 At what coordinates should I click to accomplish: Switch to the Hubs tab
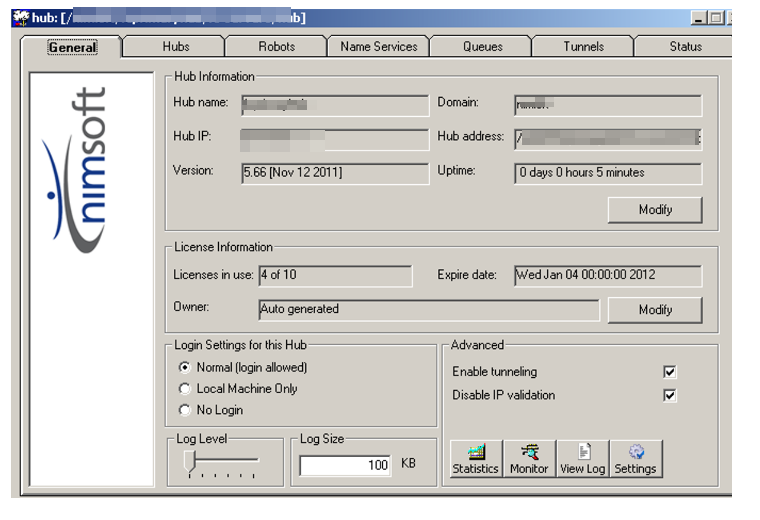click(x=176, y=47)
